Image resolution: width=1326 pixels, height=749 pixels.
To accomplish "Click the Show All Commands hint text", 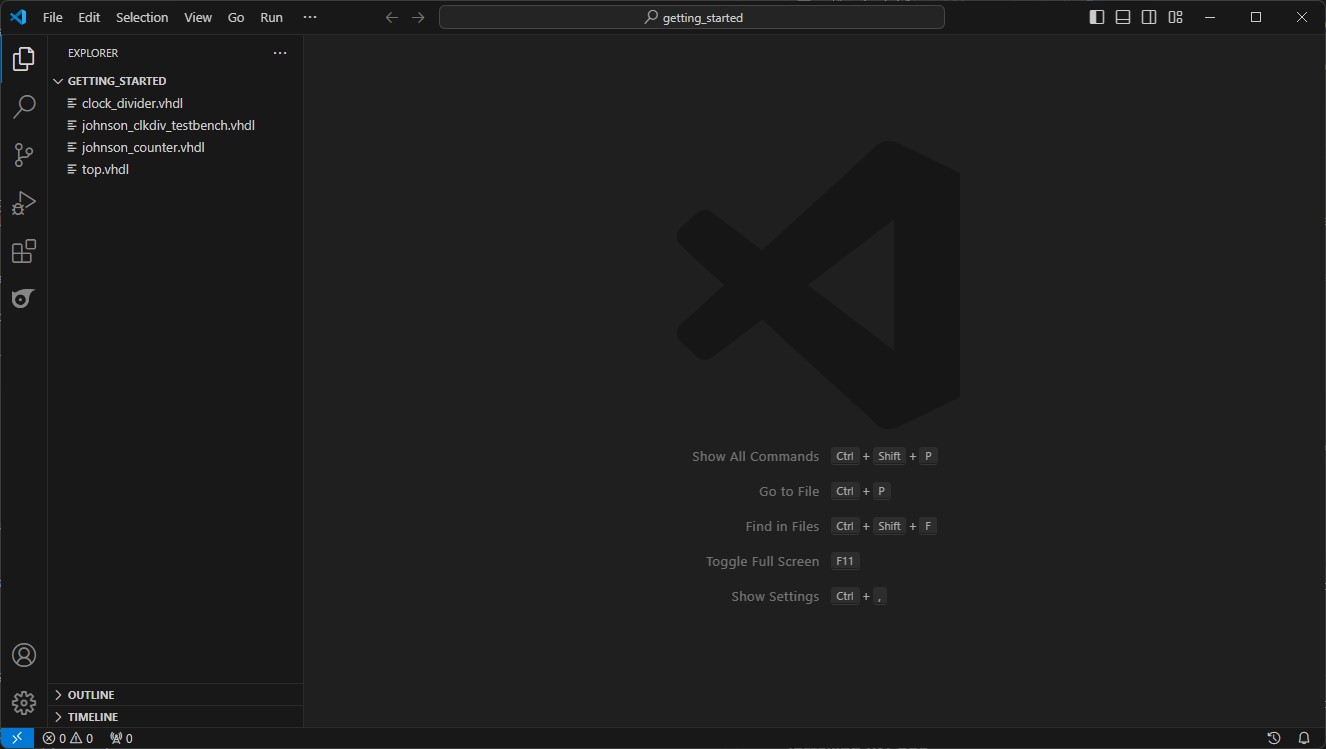I will pyautogui.click(x=755, y=456).
